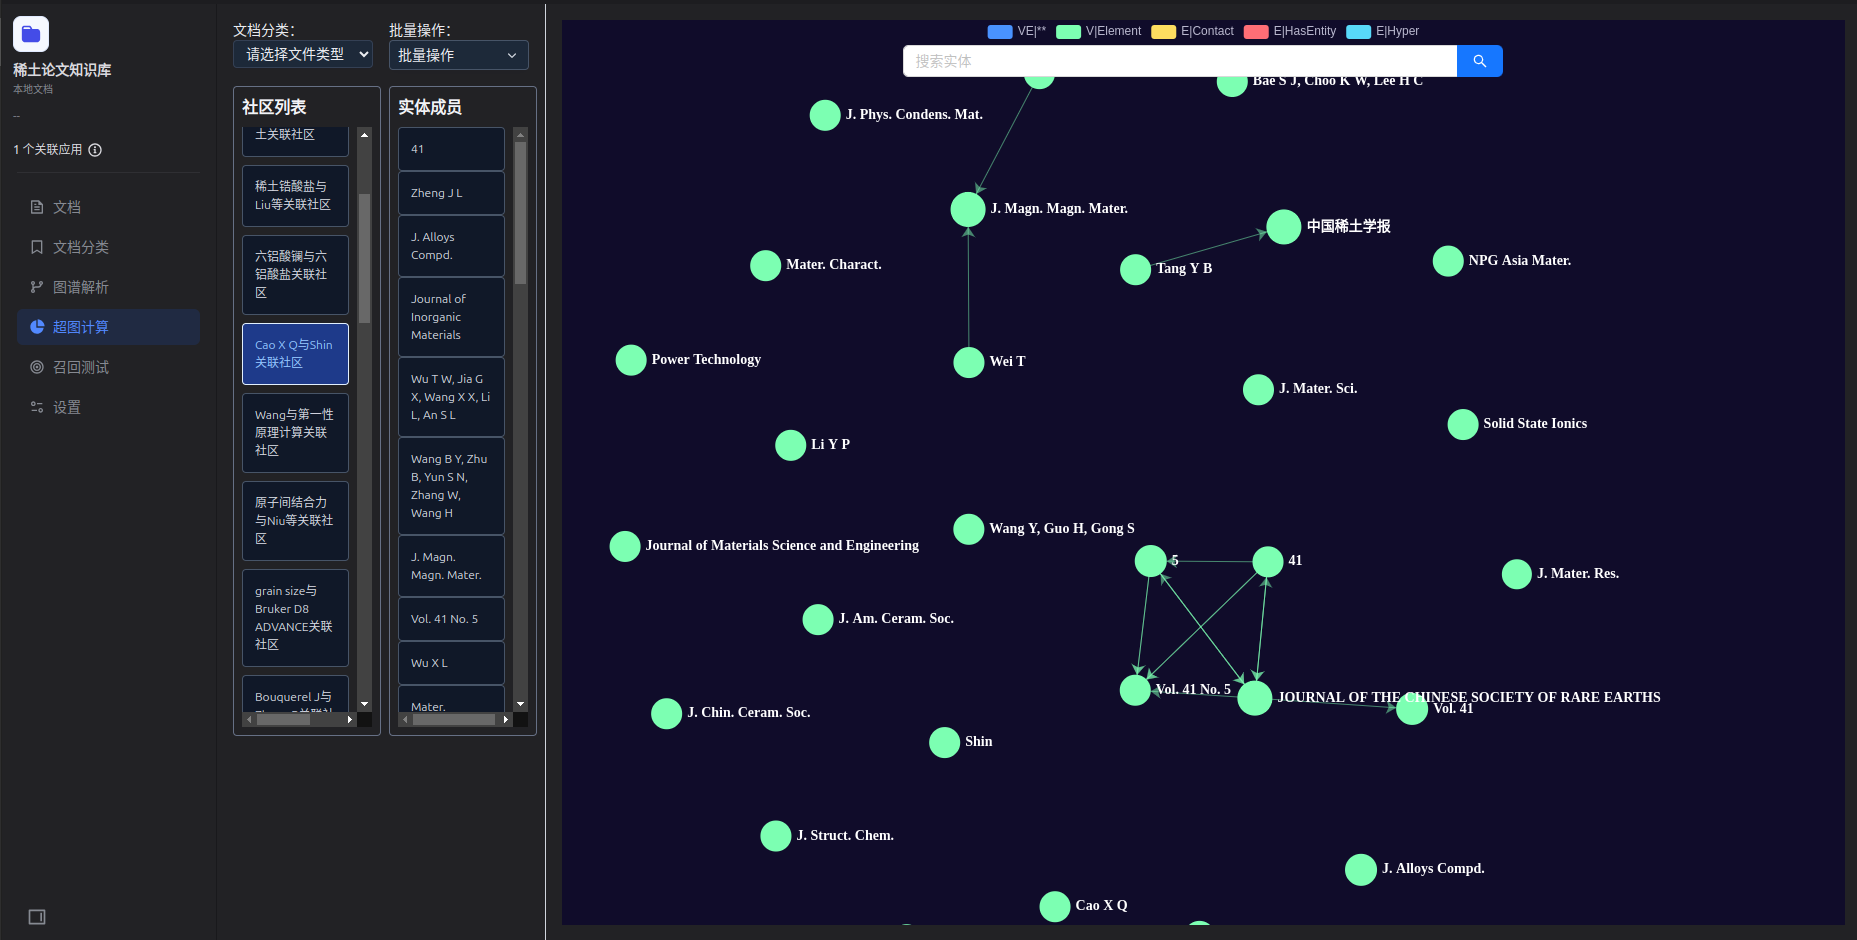Click JOURNAL OF THE CHINESE SOCIETY OF RARE EARTHS node
Viewport: 1857px width, 940px height.
(x=1255, y=698)
